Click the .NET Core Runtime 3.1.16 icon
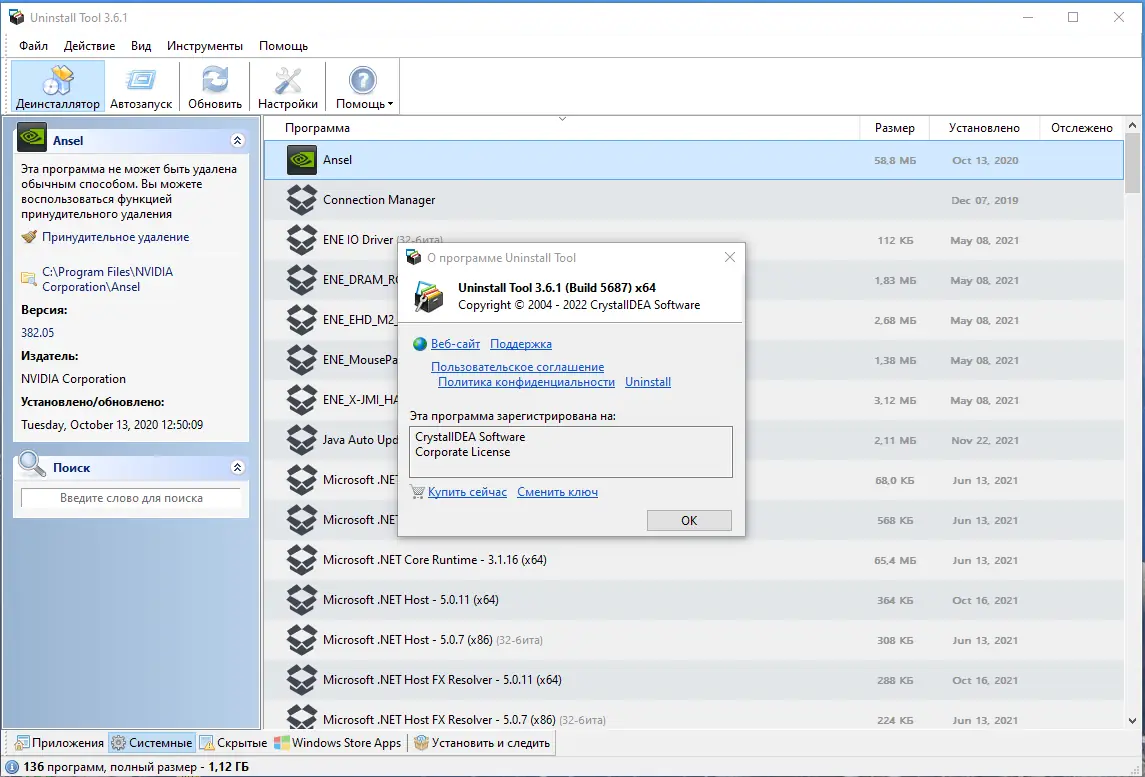The height and width of the screenshot is (777, 1145). point(302,560)
